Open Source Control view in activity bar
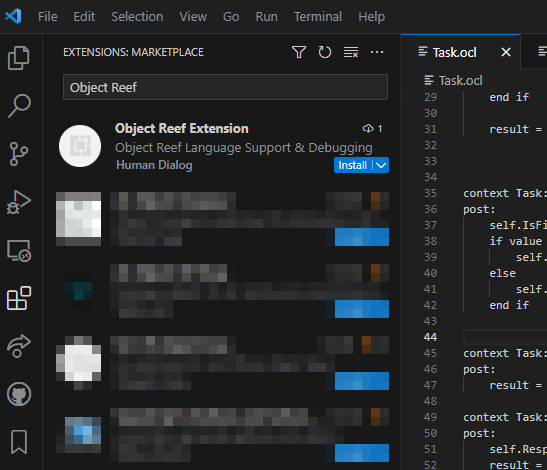Image resolution: width=547 pixels, height=470 pixels. click(18, 154)
